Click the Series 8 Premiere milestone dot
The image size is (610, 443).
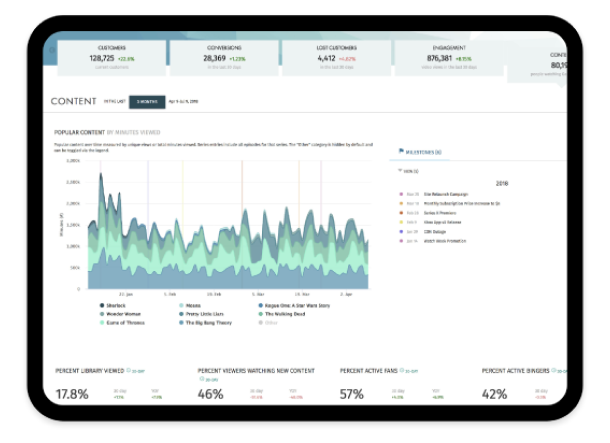coord(401,212)
